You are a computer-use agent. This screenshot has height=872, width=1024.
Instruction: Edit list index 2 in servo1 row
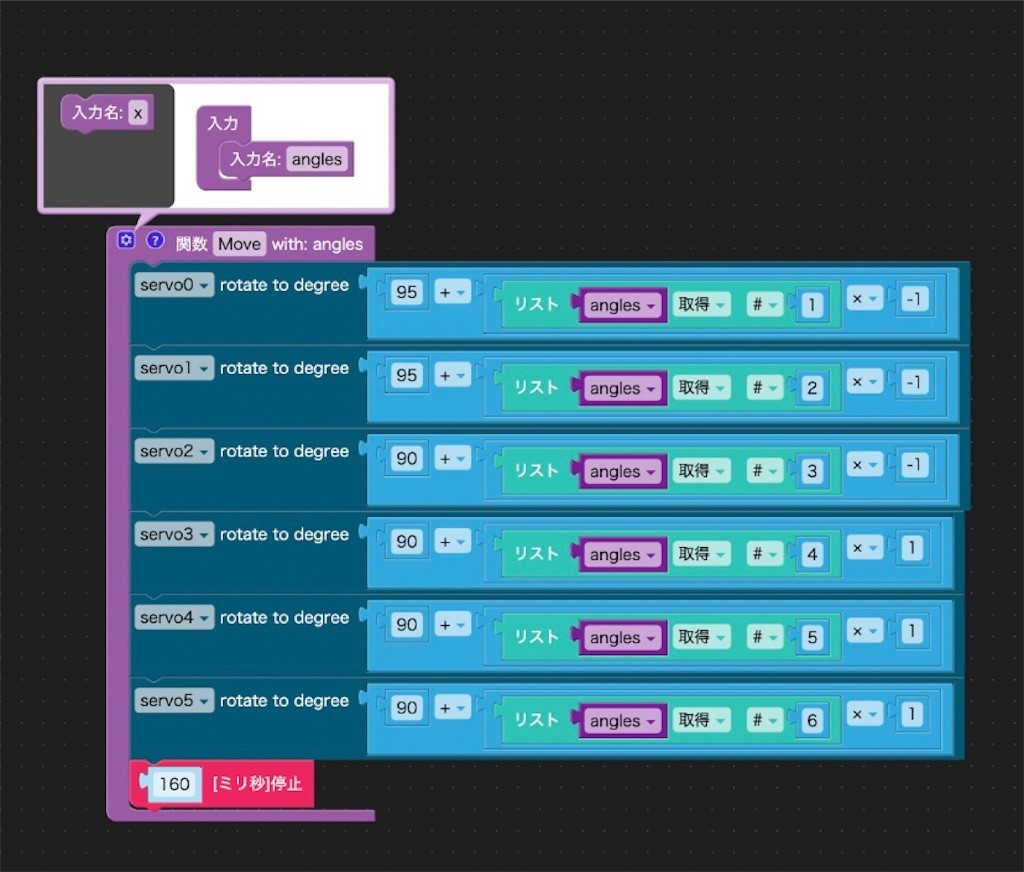pos(812,388)
